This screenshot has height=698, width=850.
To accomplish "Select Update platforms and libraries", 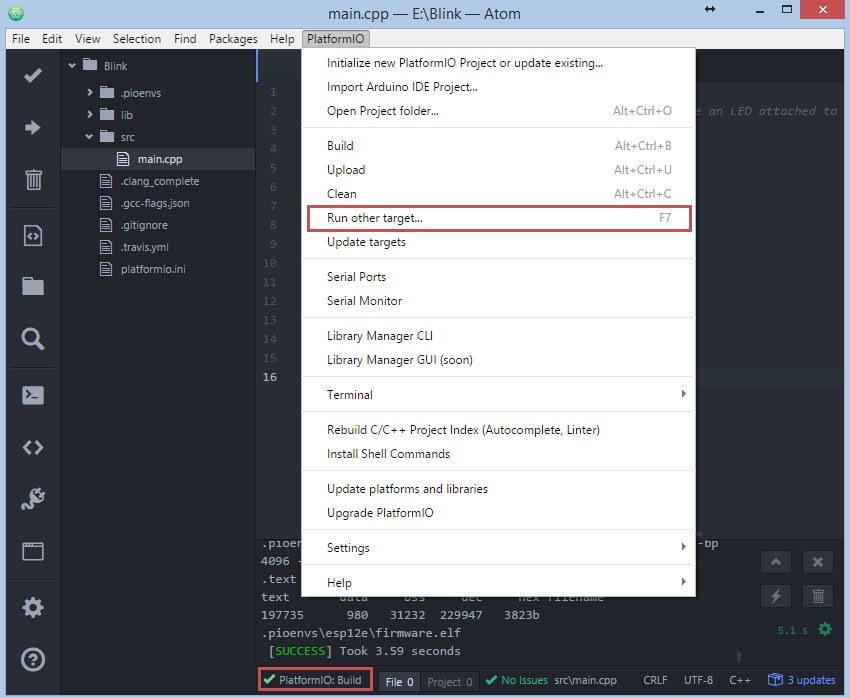I will point(498,489).
